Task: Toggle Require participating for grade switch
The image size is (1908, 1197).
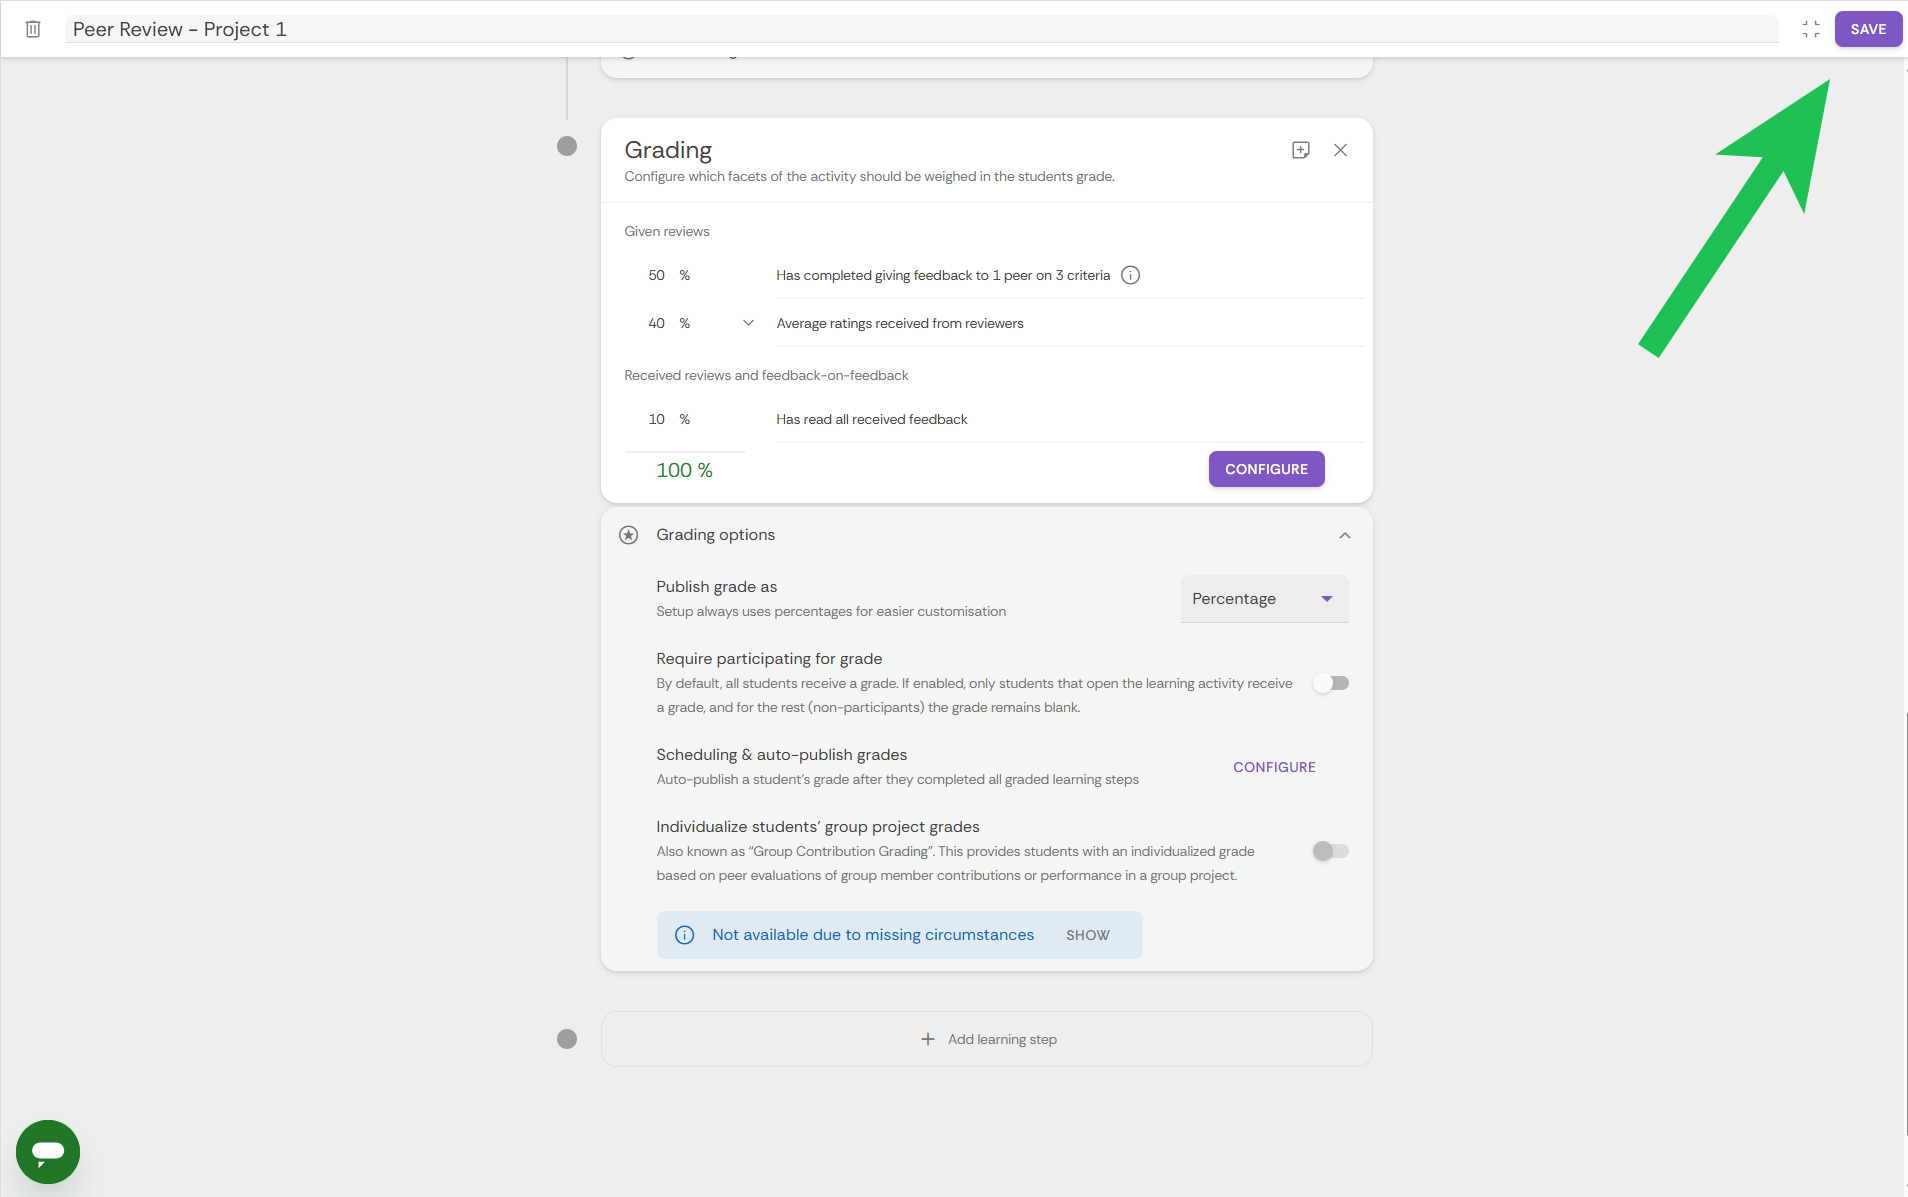Action: (1330, 683)
